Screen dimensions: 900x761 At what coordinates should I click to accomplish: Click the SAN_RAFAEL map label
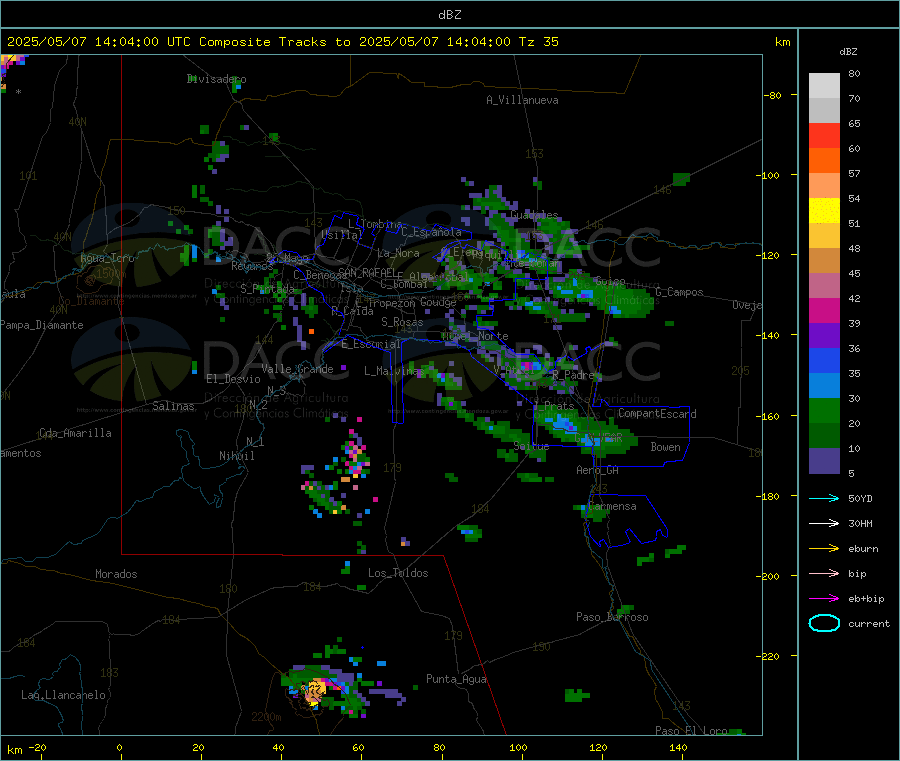[365, 271]
